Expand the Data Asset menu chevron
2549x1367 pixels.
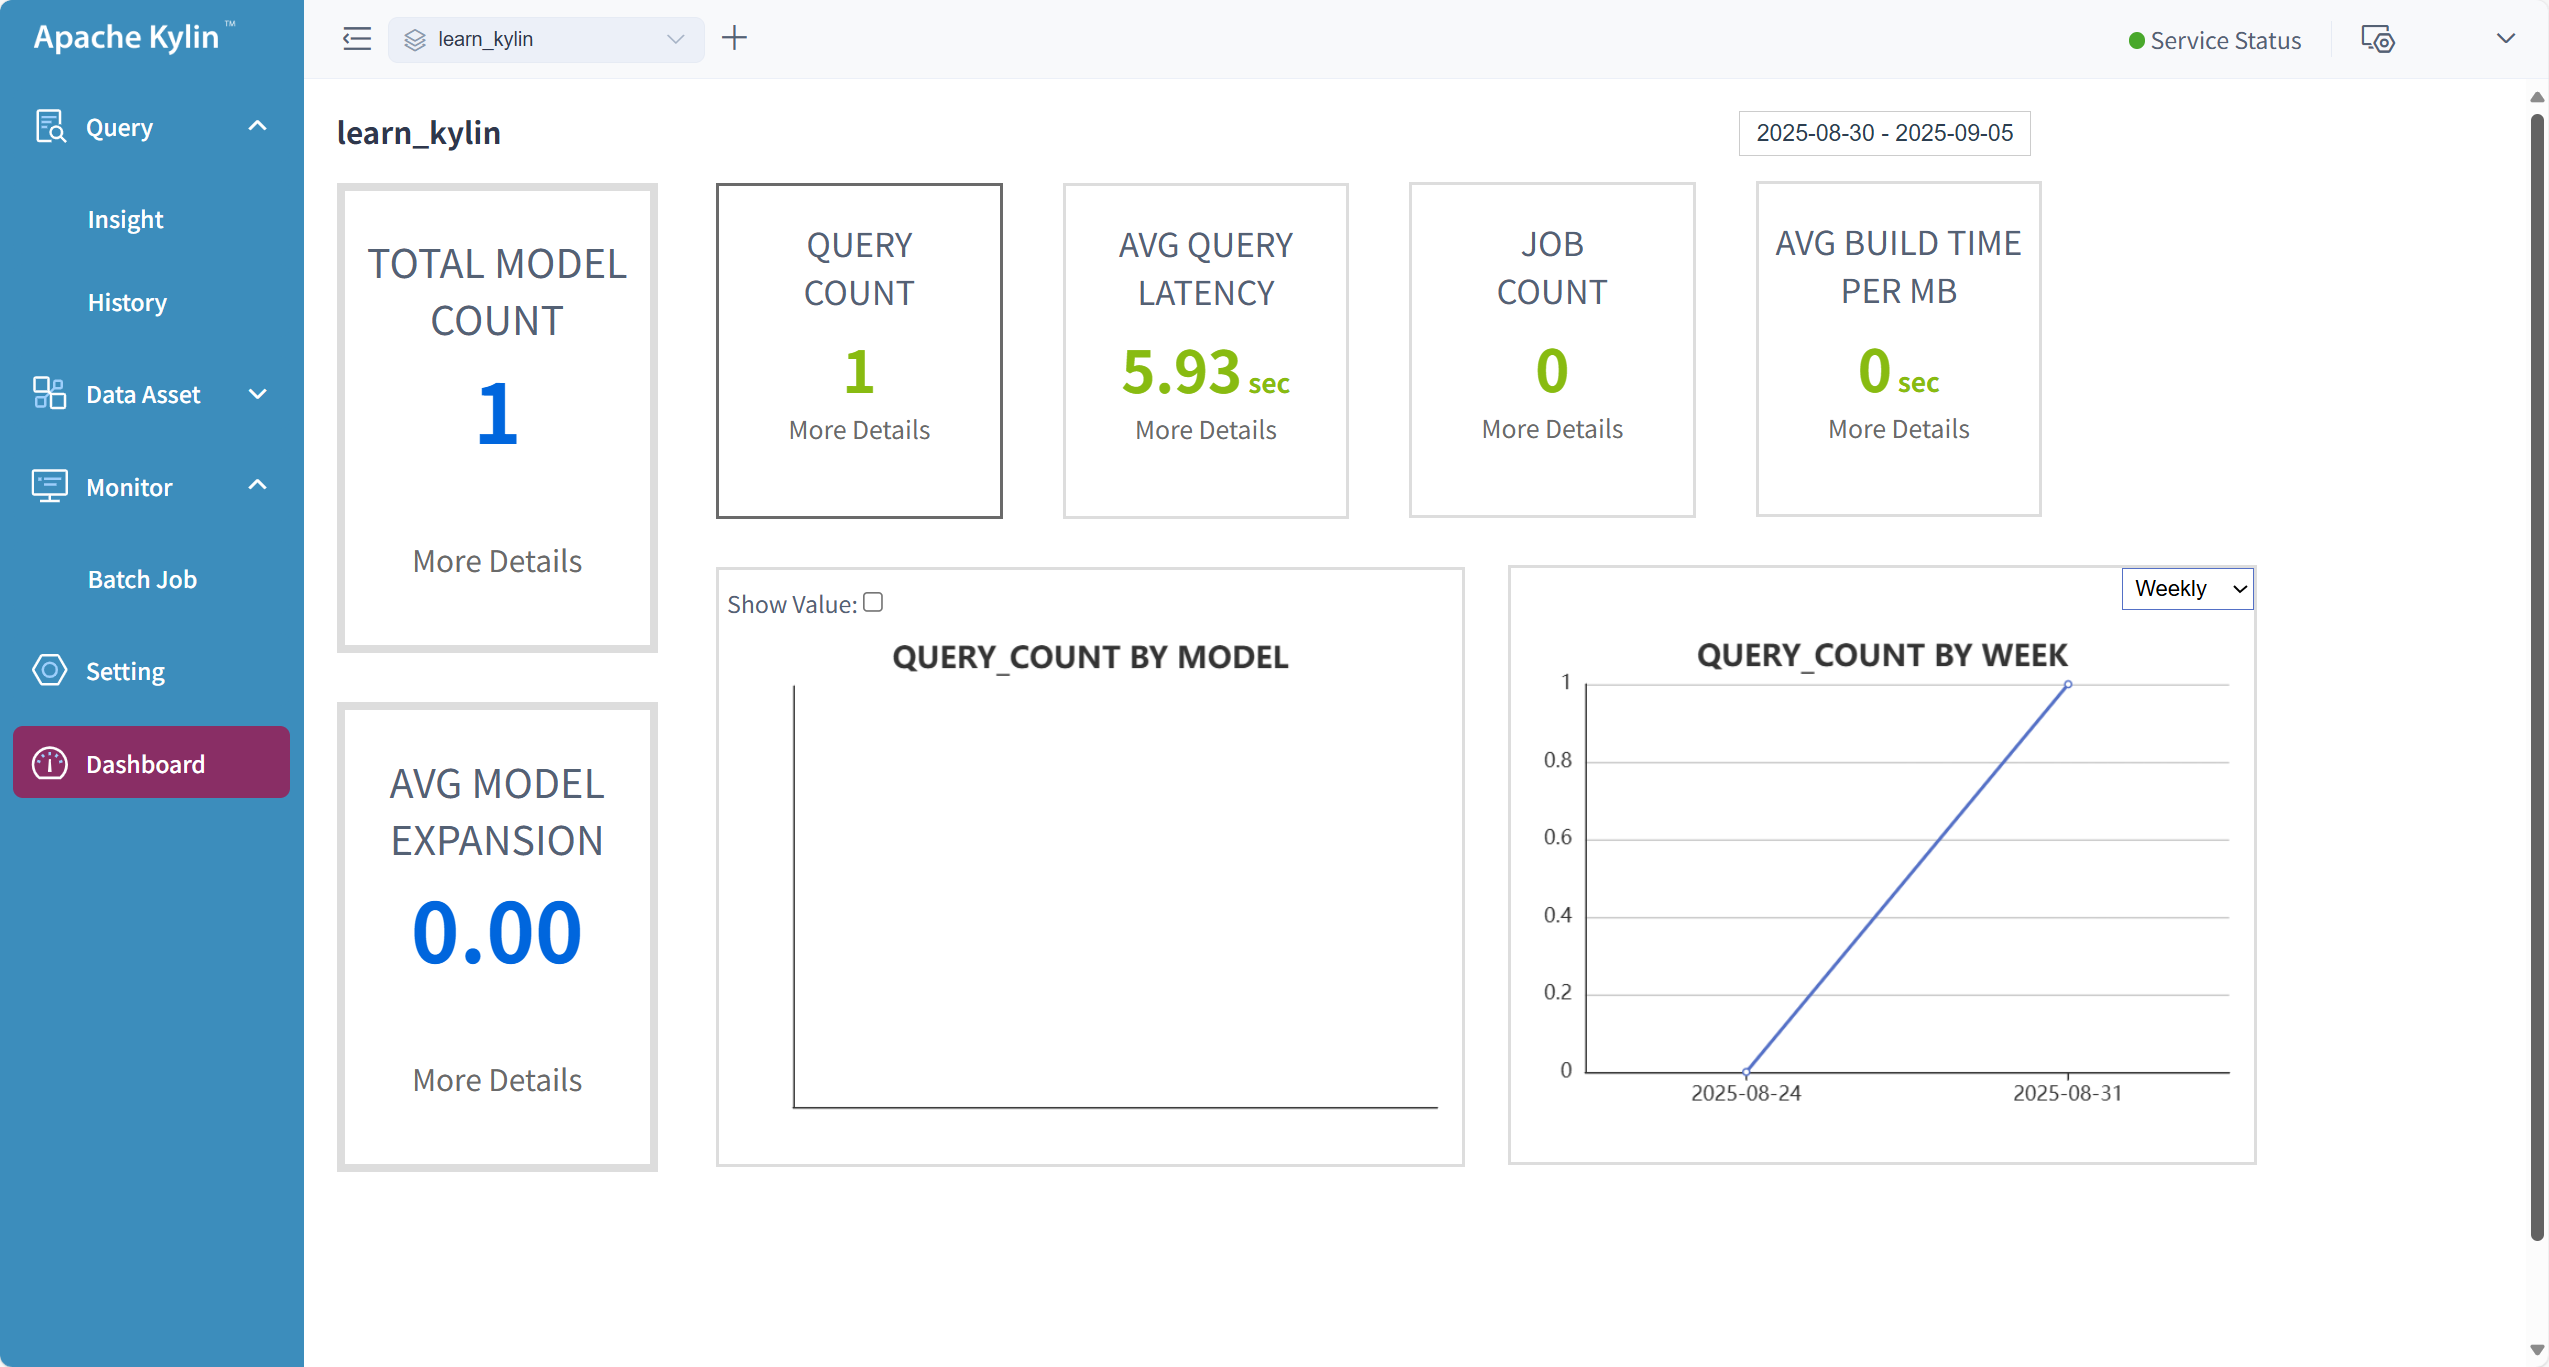258,394
